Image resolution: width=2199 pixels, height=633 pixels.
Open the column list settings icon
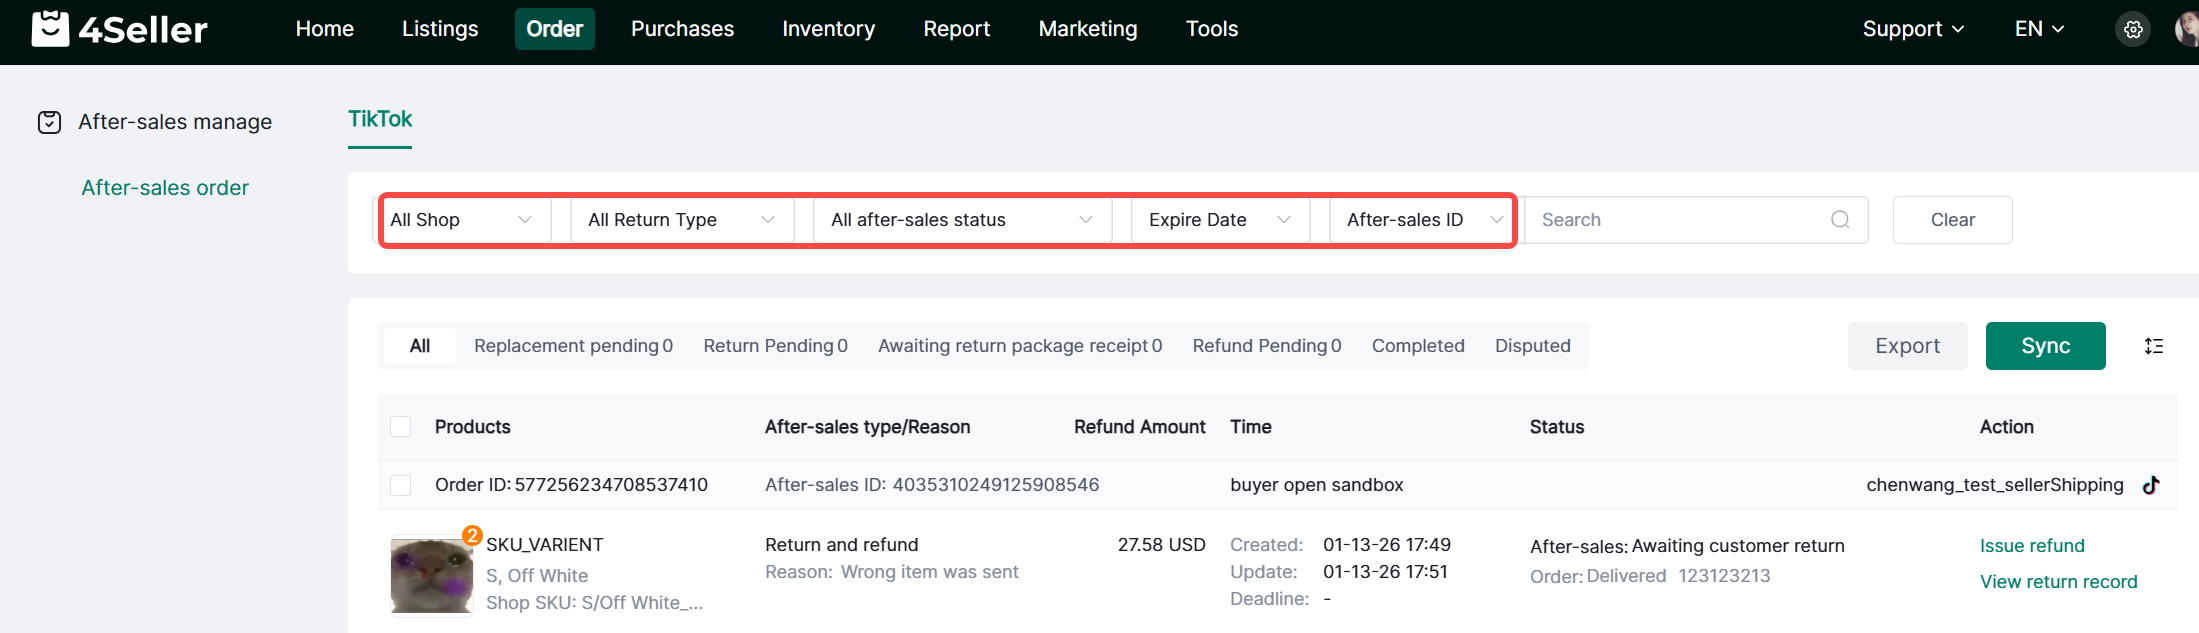point(2154,346)
